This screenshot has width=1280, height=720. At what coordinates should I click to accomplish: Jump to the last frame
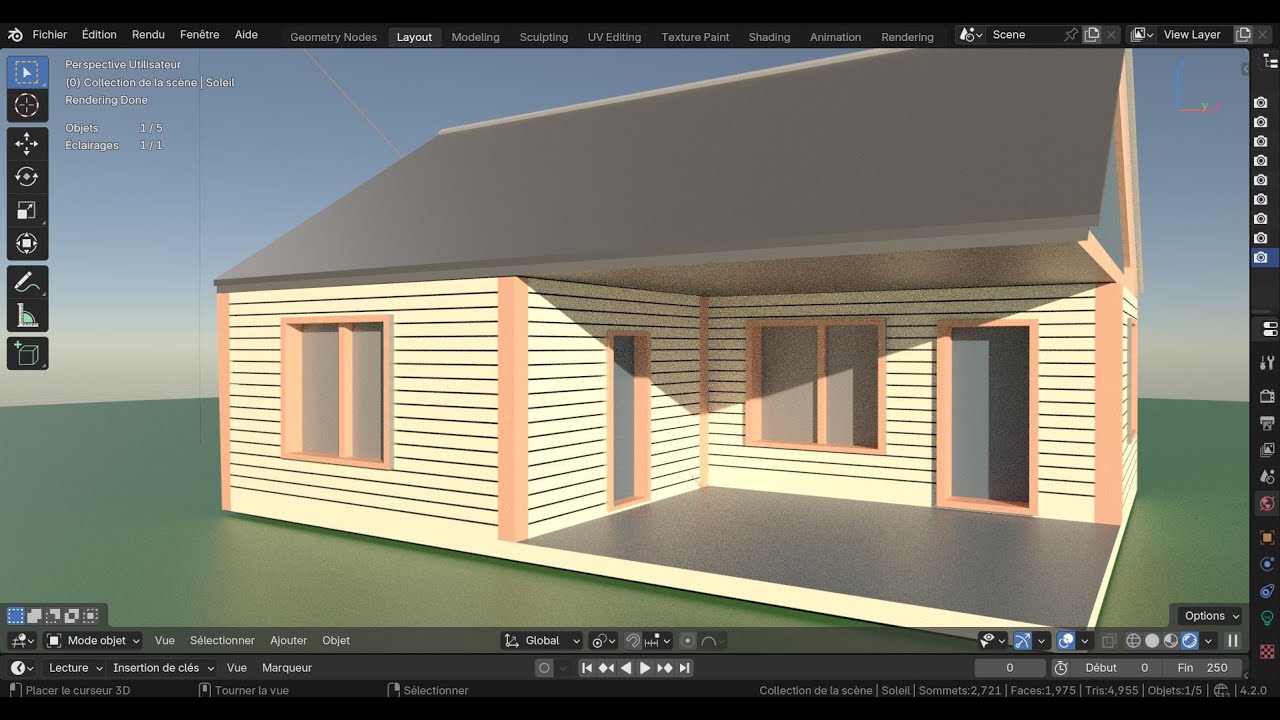coord(684,668)
